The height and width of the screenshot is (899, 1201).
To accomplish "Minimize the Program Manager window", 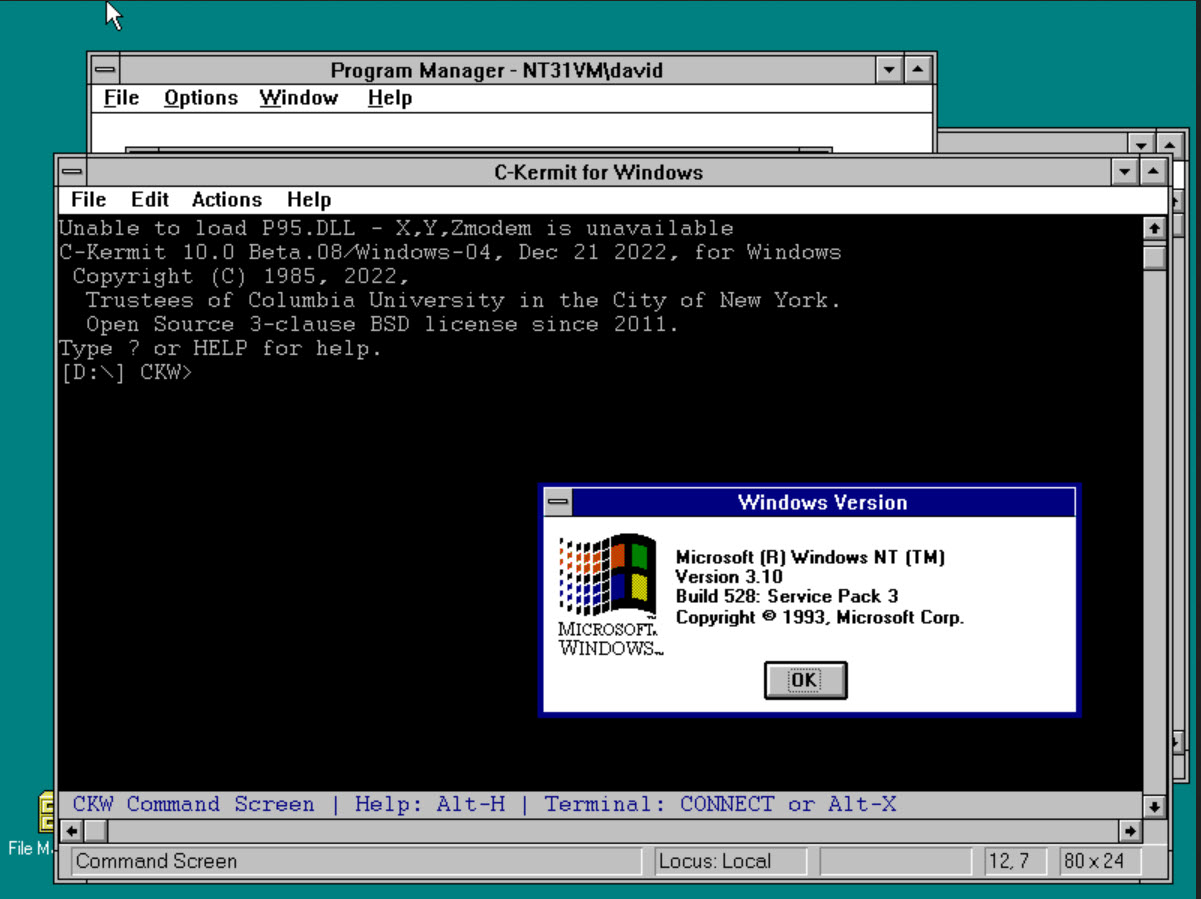I will coord(889,70).
